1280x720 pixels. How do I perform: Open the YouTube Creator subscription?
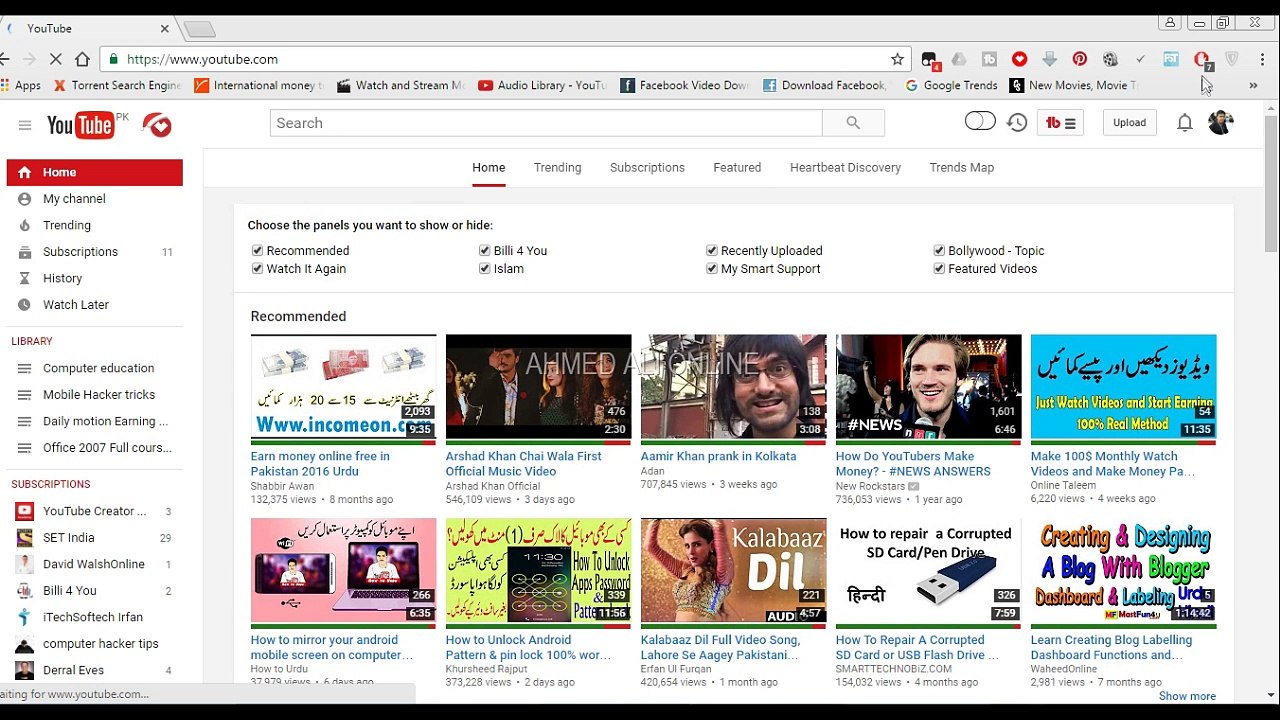(x=95, y=511)
